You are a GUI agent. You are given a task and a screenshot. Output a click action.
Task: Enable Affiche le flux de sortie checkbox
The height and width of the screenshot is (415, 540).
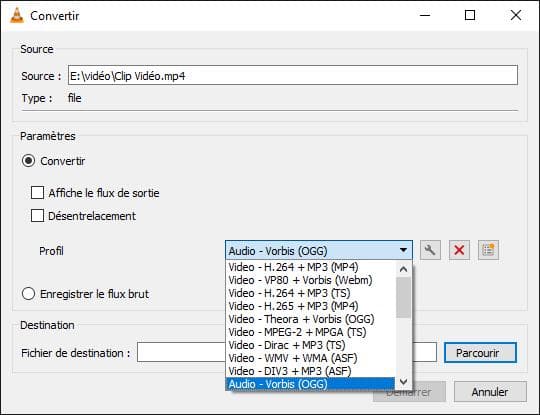pyautogui.click(x=37, y=193)
